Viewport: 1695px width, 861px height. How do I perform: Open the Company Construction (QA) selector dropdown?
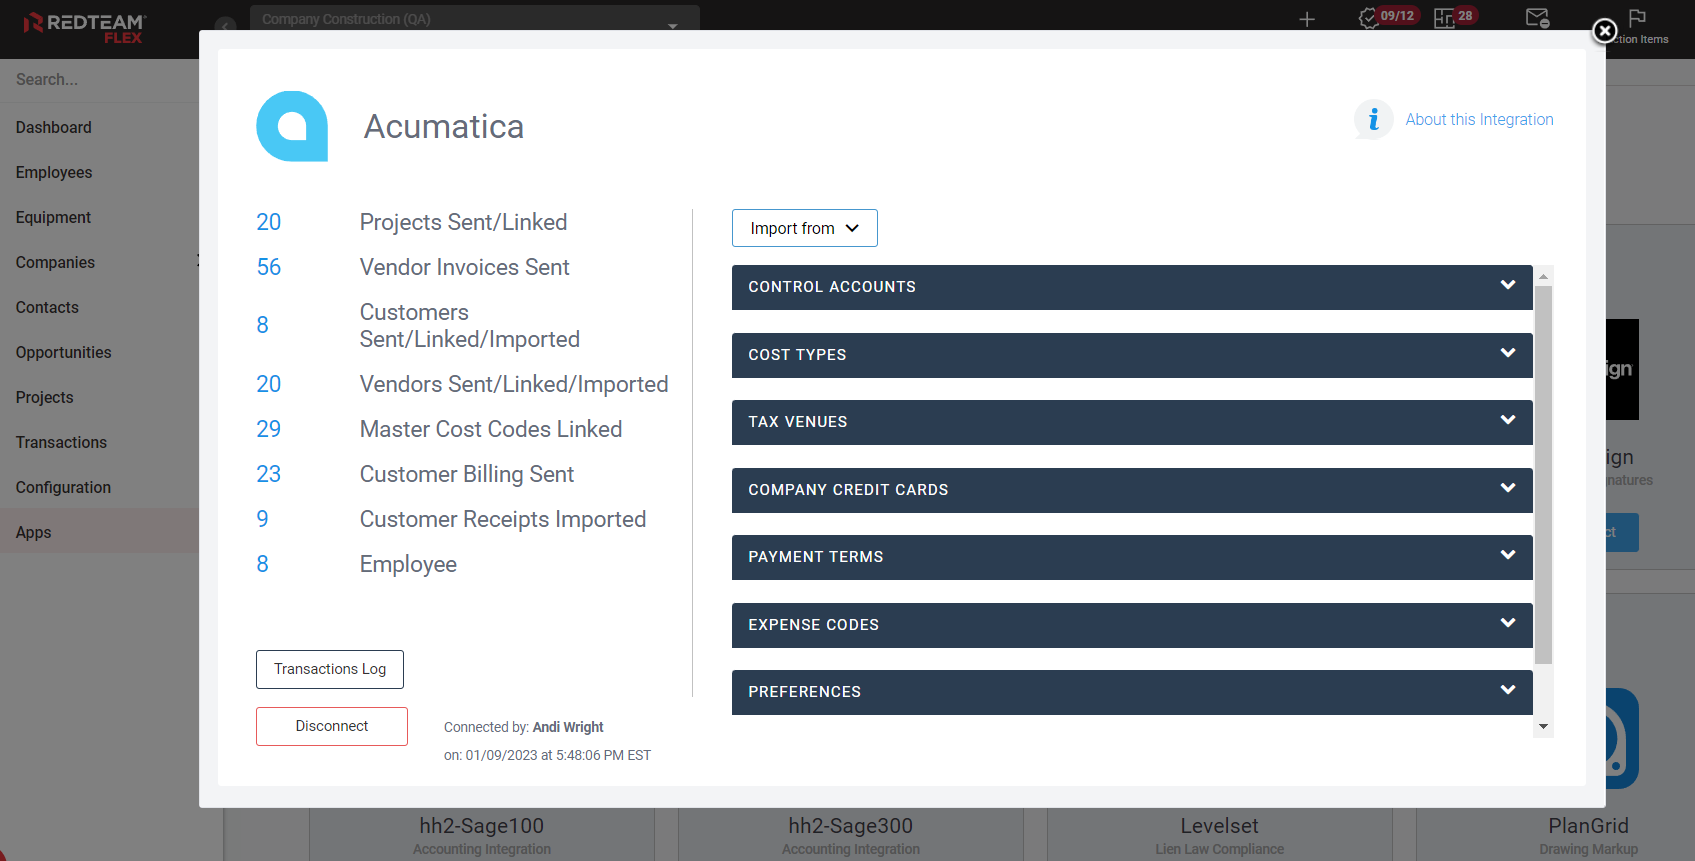click(x=475, y=19)
